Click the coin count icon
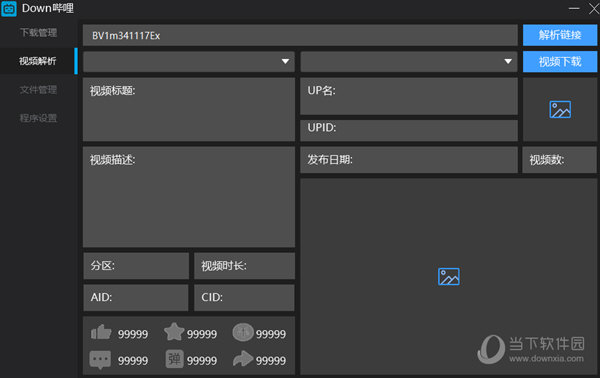Viewport: 600px width, 378px height. (x=243, y=332)
